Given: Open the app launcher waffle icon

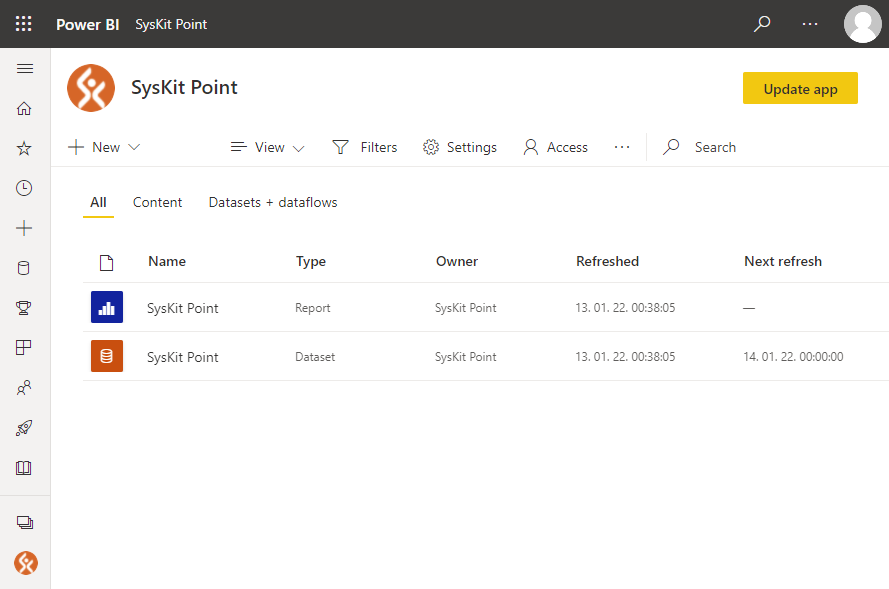Looking at the screenshot, I should (24, 24).
